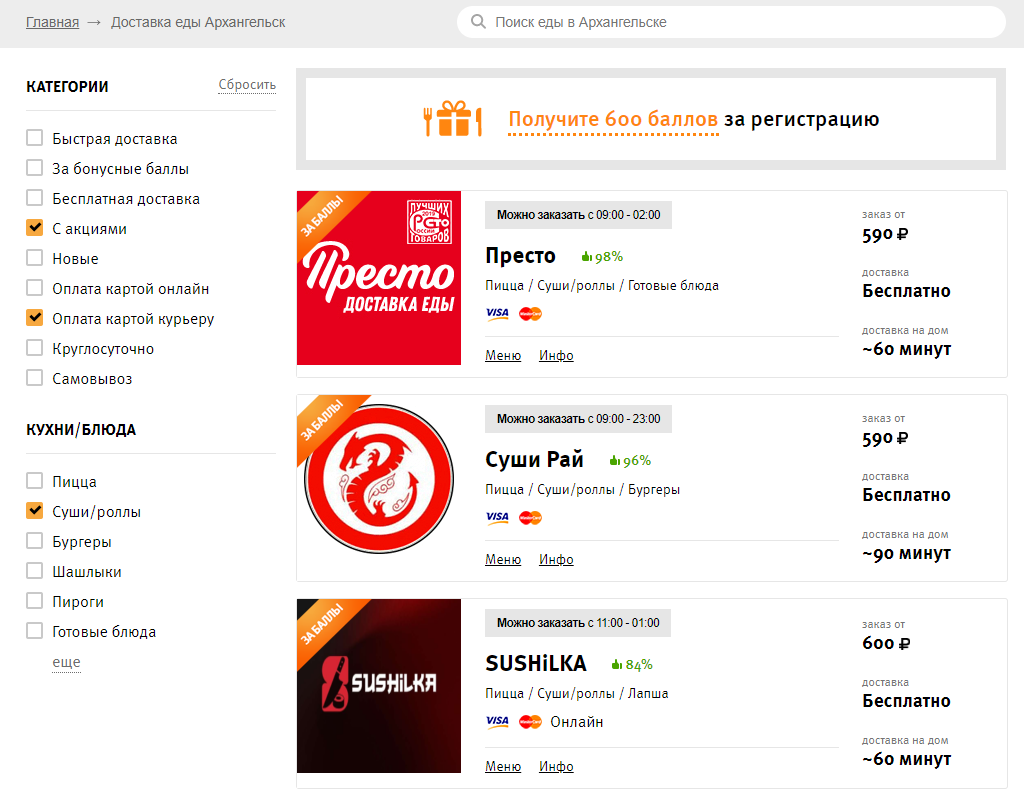Click Пицца / Суши/роллы / Бургеры text

[583, 490]
